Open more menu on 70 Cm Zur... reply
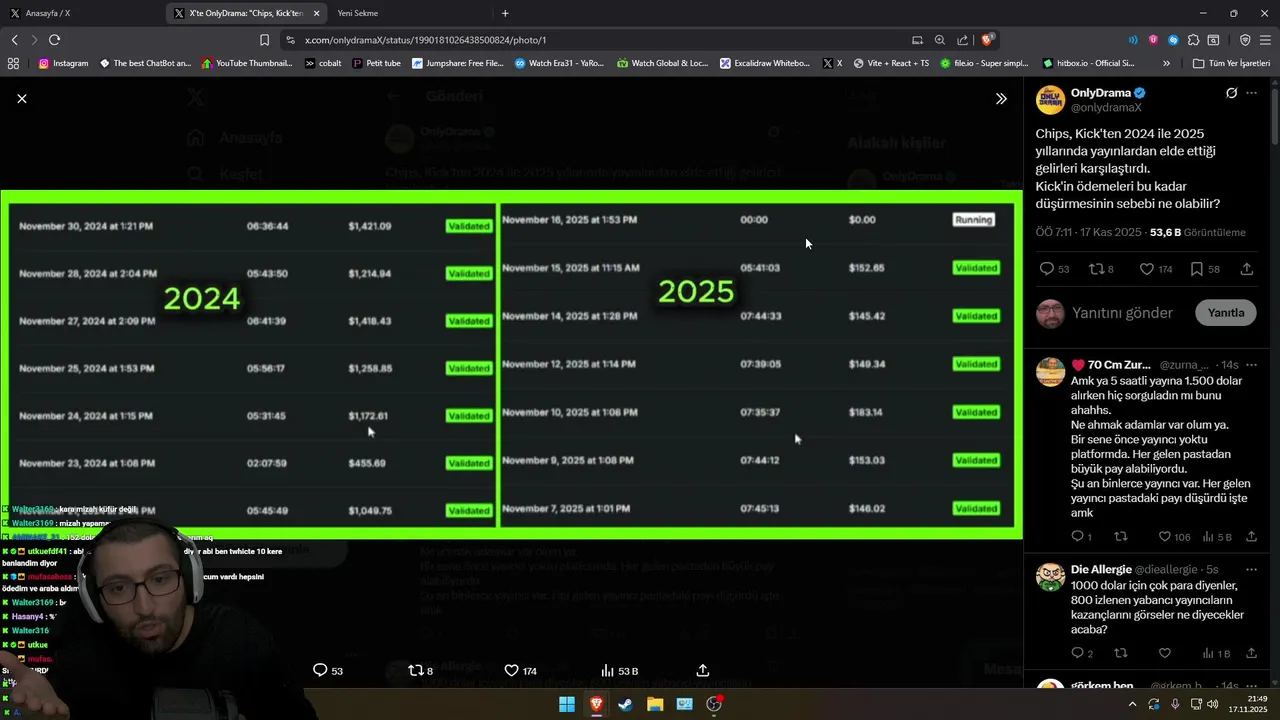 tap(1252, 365)
